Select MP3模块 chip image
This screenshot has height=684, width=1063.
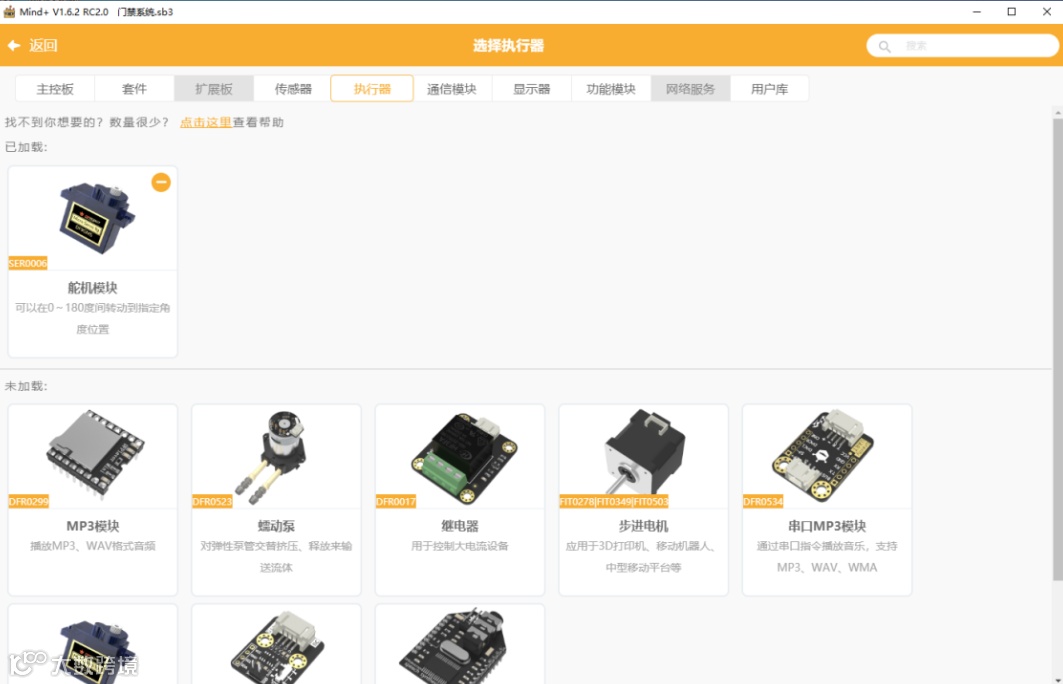(x=95, y=454)
